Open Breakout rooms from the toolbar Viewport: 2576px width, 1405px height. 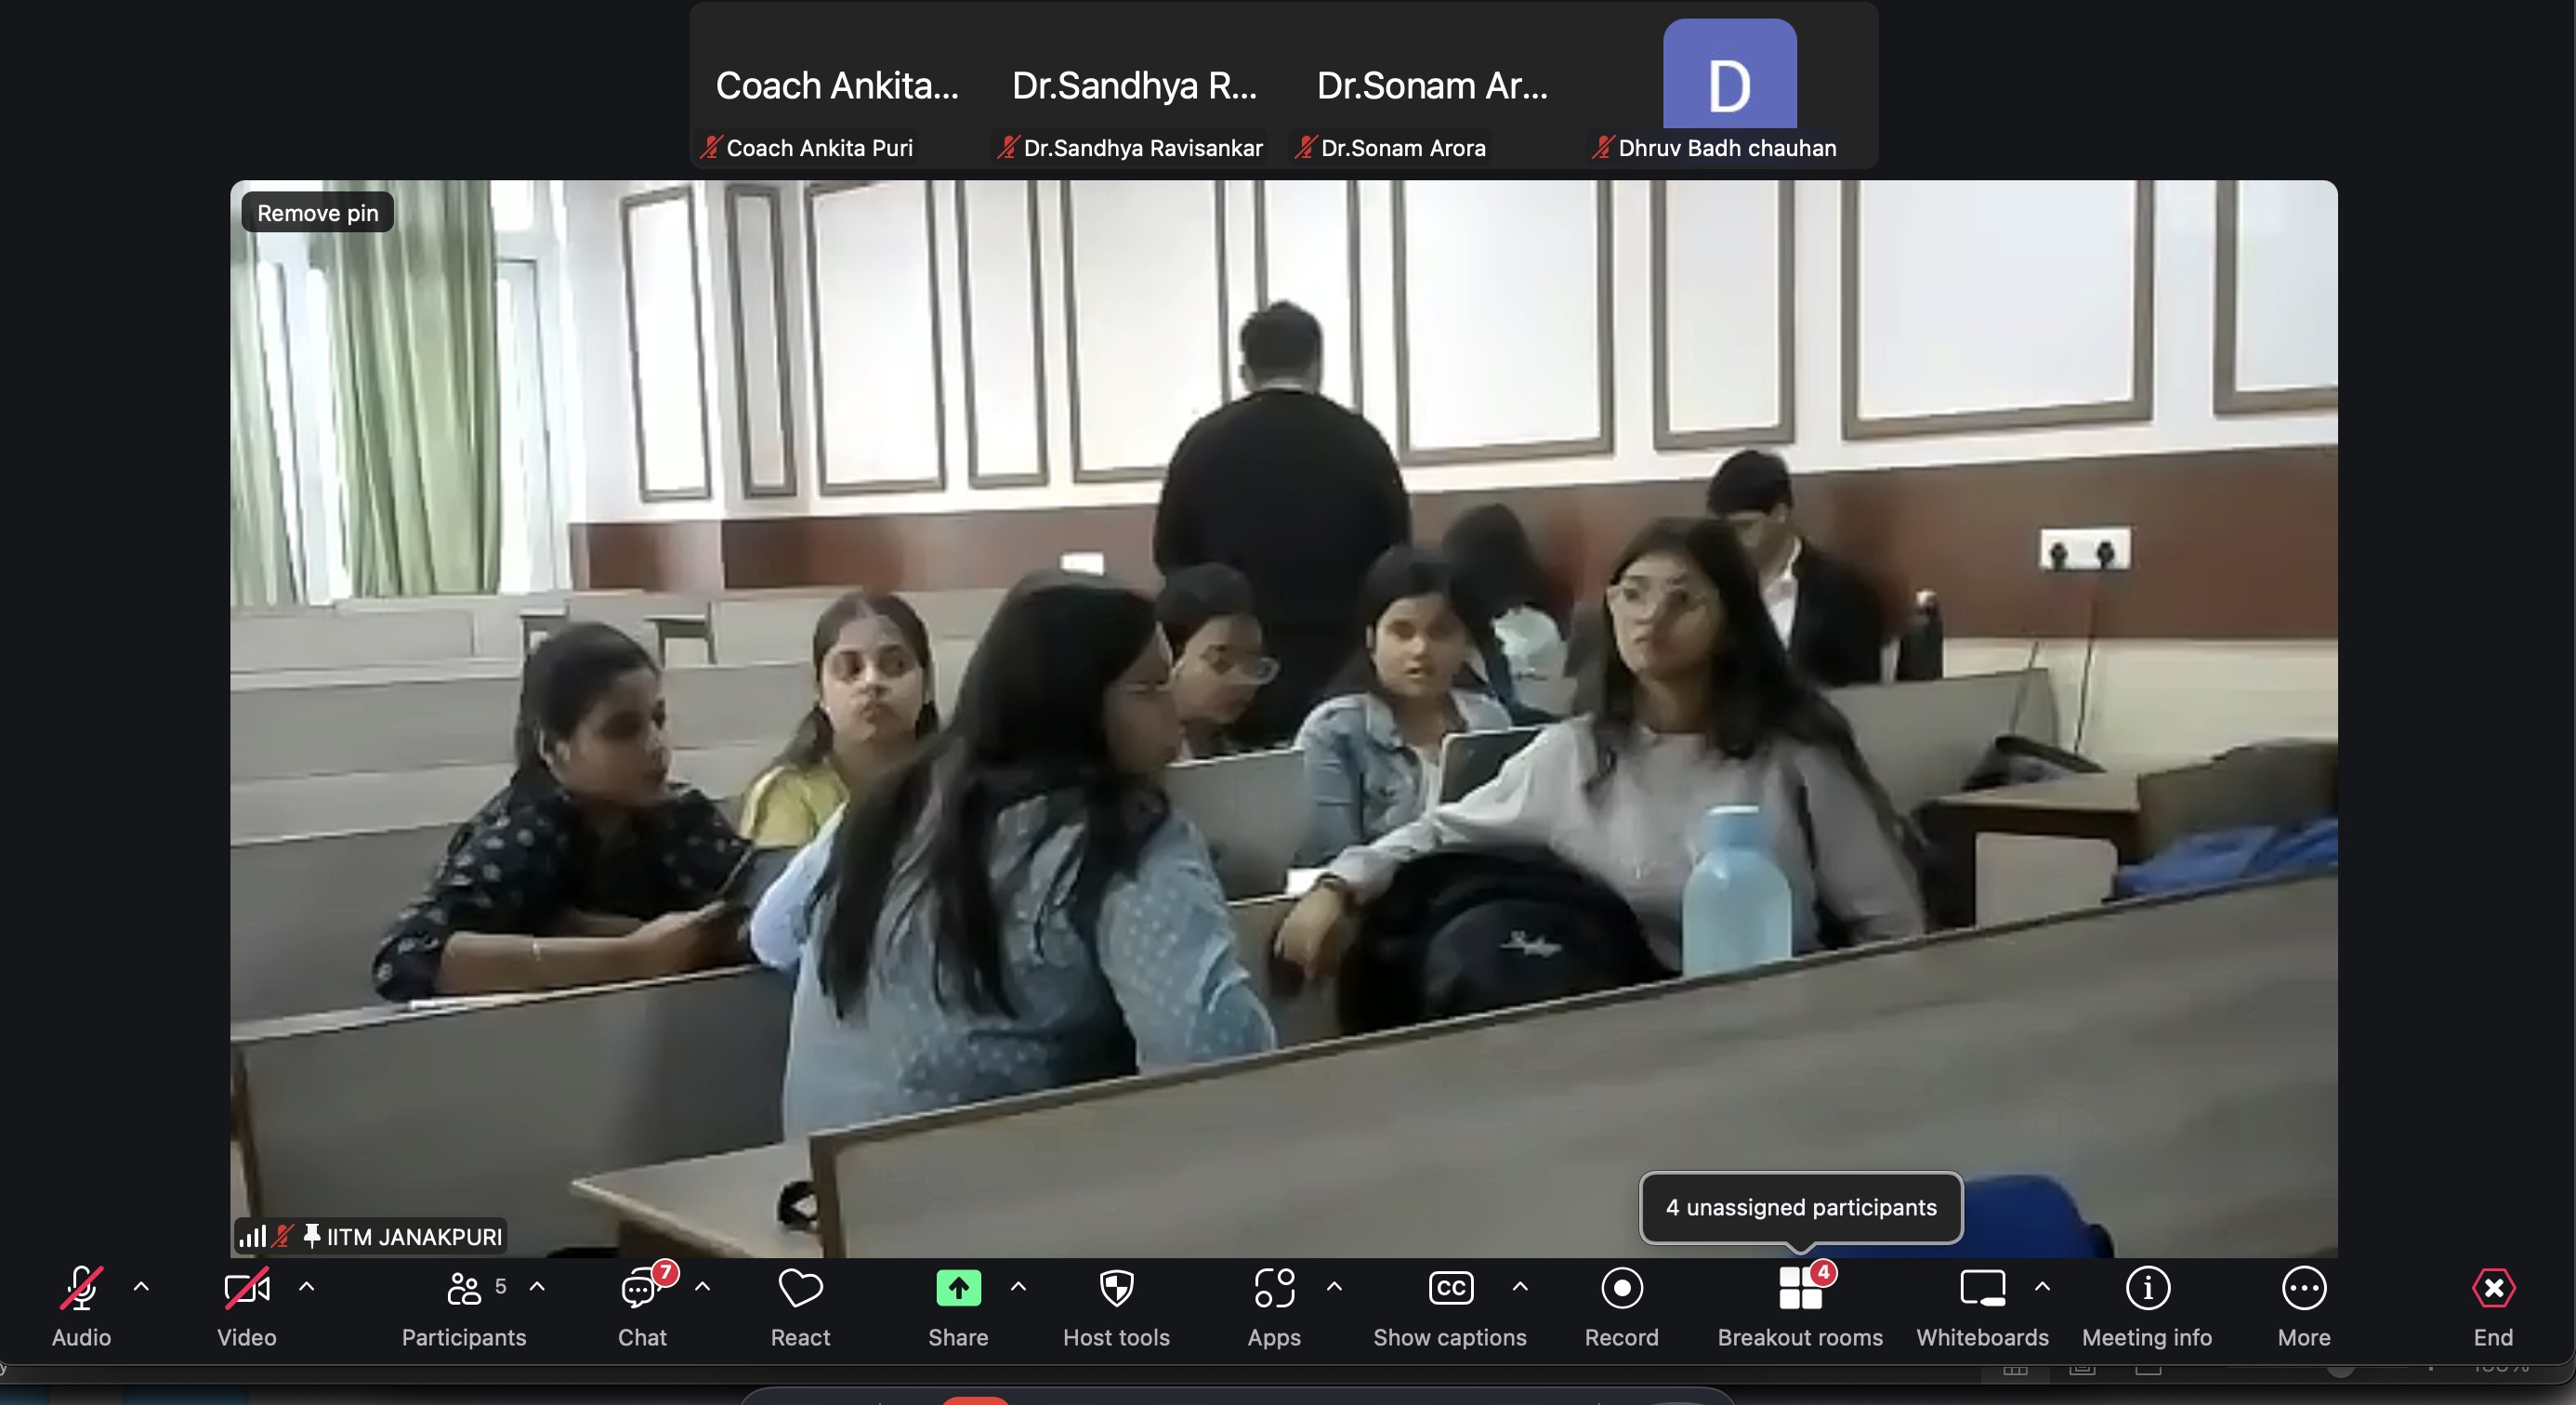pos(1800,1289)
